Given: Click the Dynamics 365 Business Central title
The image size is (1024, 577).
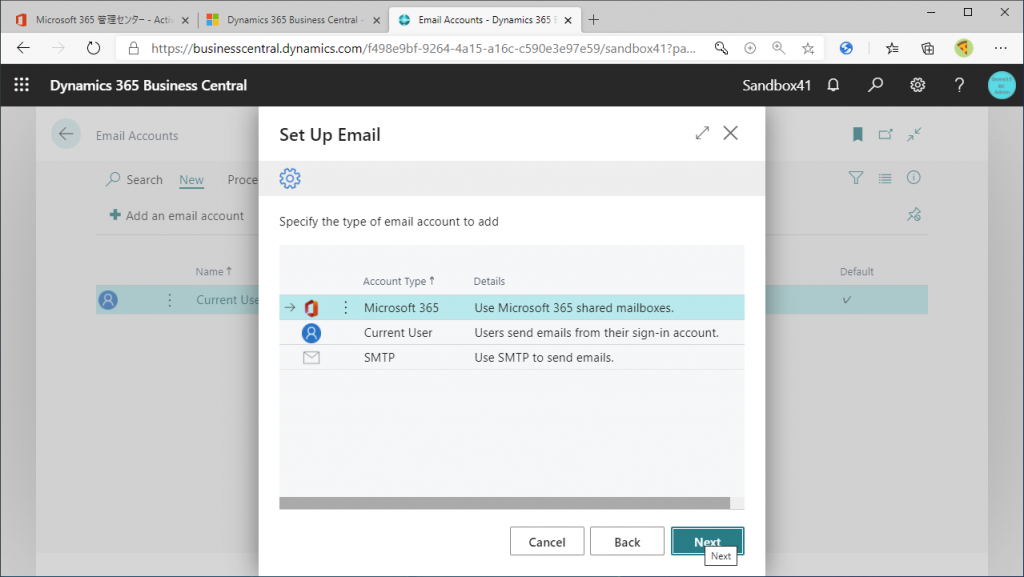Looking at the screenshot, I should (148, 86).
